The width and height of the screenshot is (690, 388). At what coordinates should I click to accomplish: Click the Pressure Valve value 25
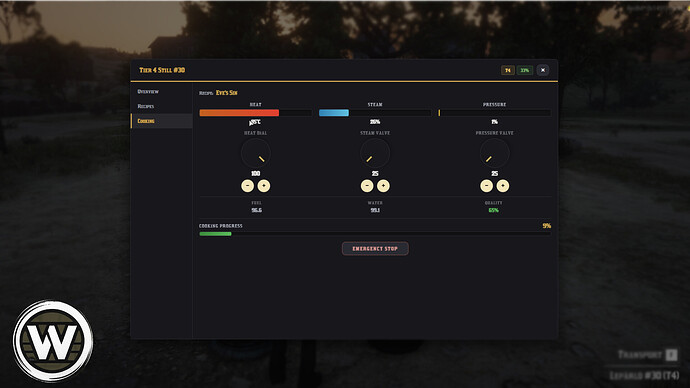pyautogui.click(x=495, y=174)
